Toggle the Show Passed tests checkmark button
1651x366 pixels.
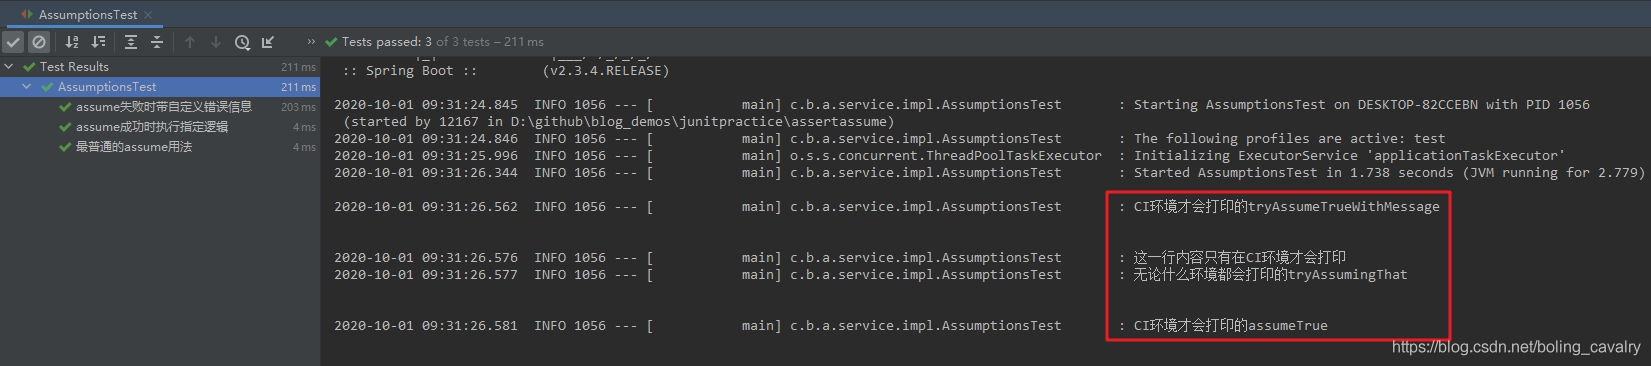tap(13, 42)
